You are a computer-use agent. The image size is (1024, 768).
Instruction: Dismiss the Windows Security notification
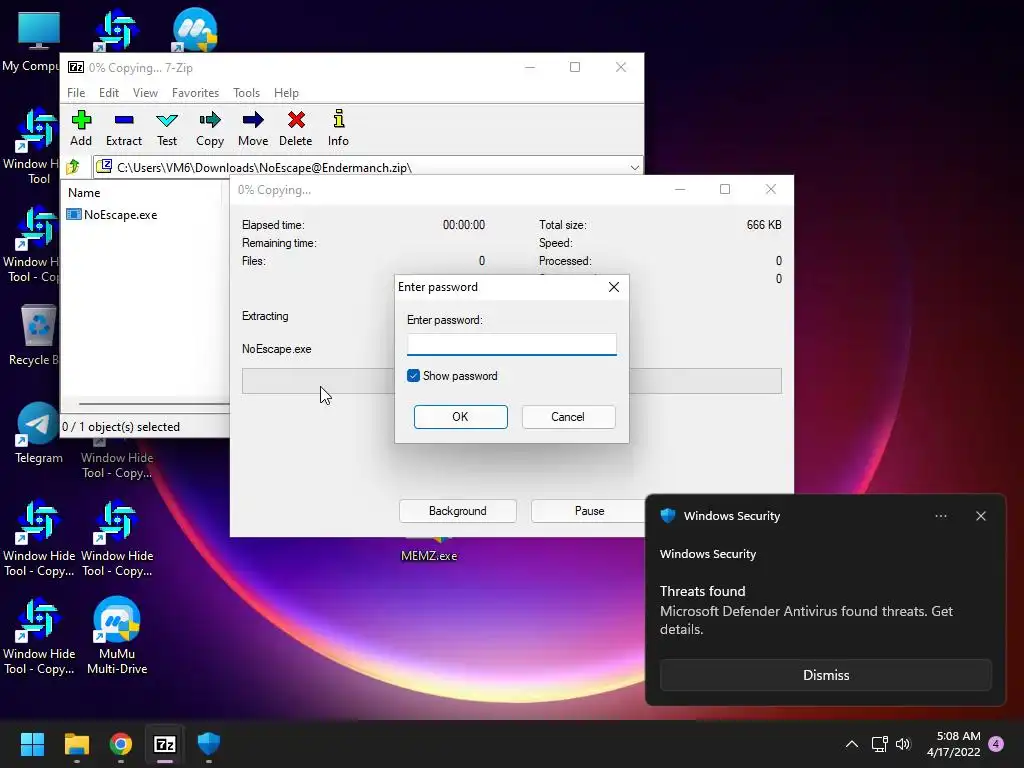[x=825, y=675]
